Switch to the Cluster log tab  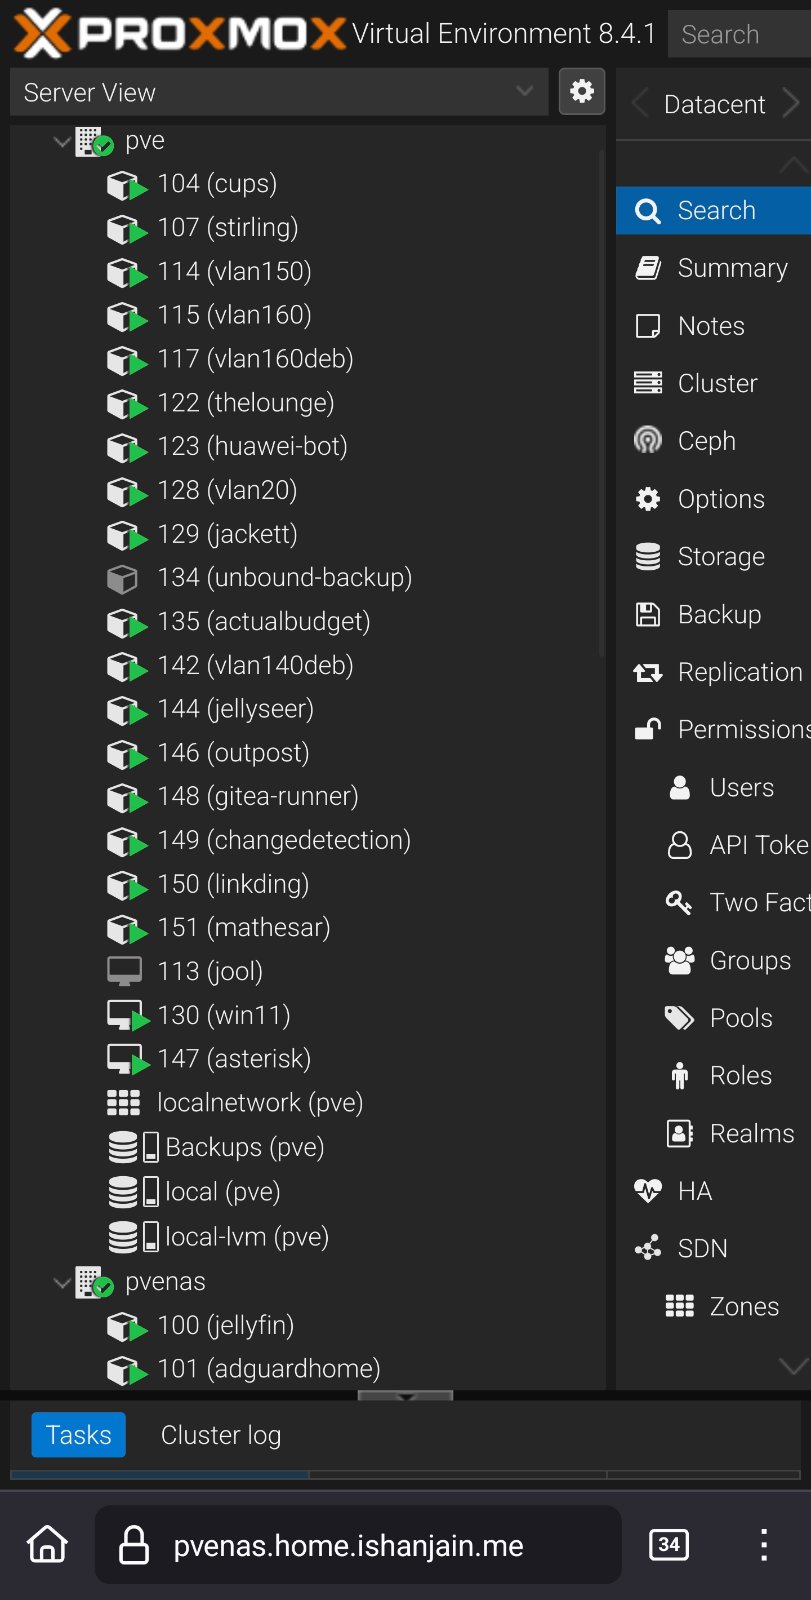pos(220,1435)
